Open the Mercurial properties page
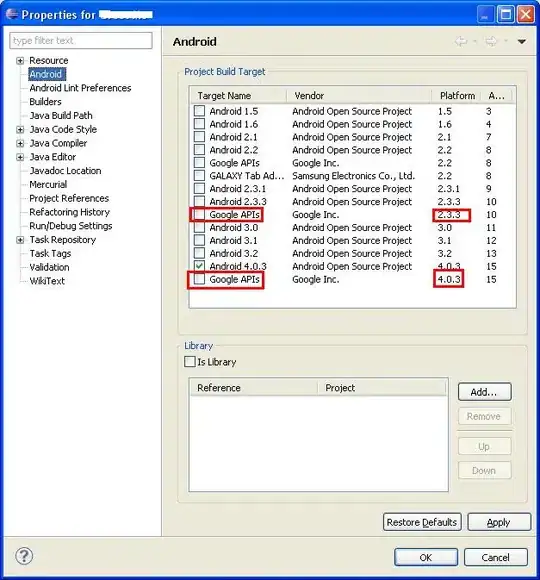The width and height of the screenshot is (540, 580). [48, 184]
